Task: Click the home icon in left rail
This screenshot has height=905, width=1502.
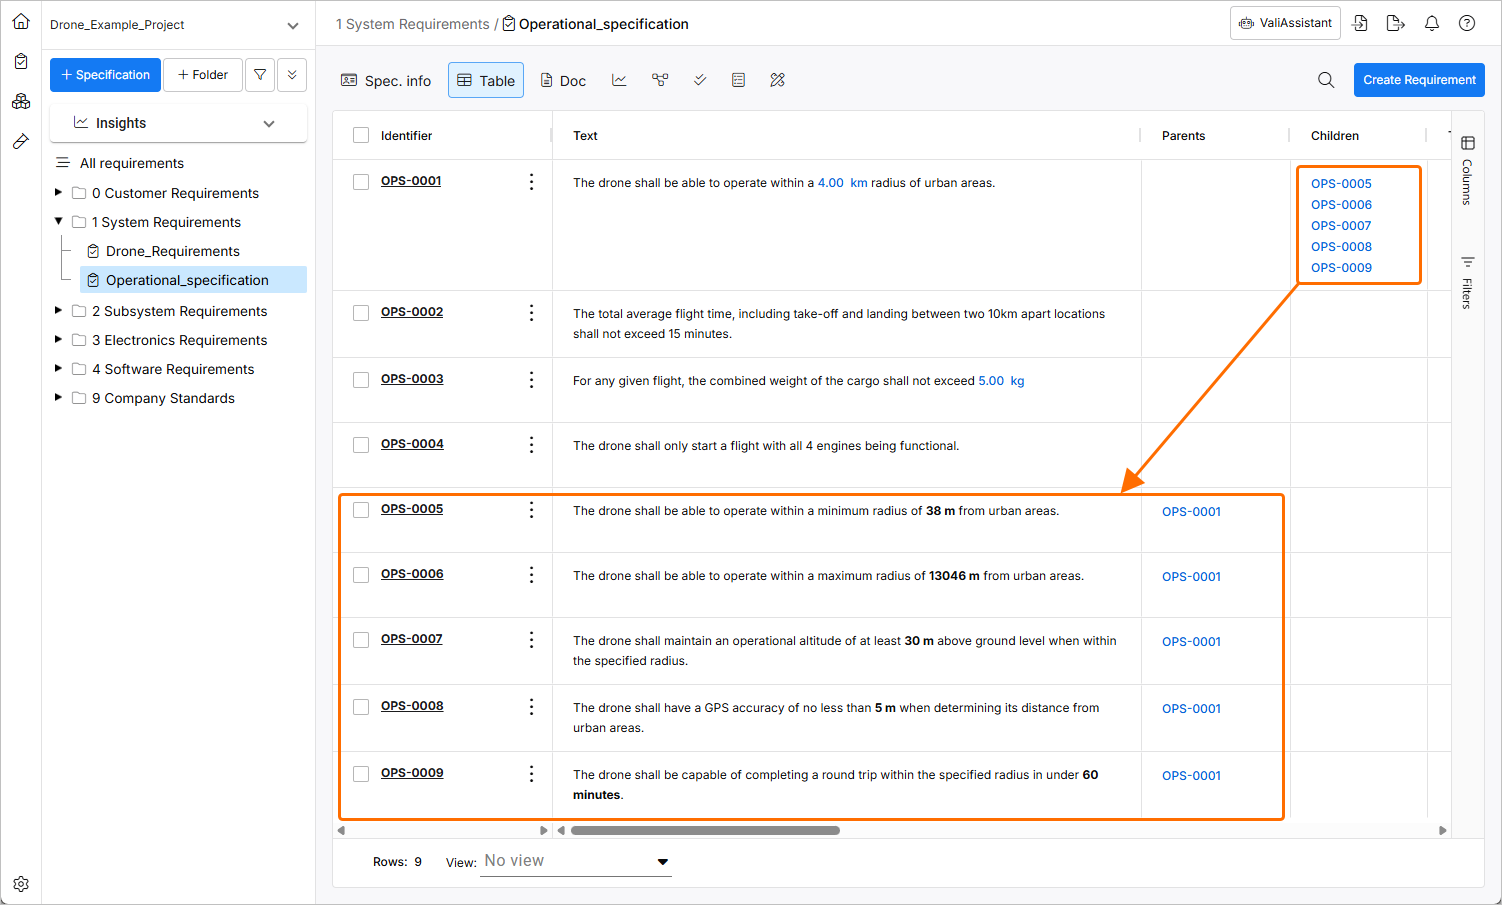Action: pos(21,21)
